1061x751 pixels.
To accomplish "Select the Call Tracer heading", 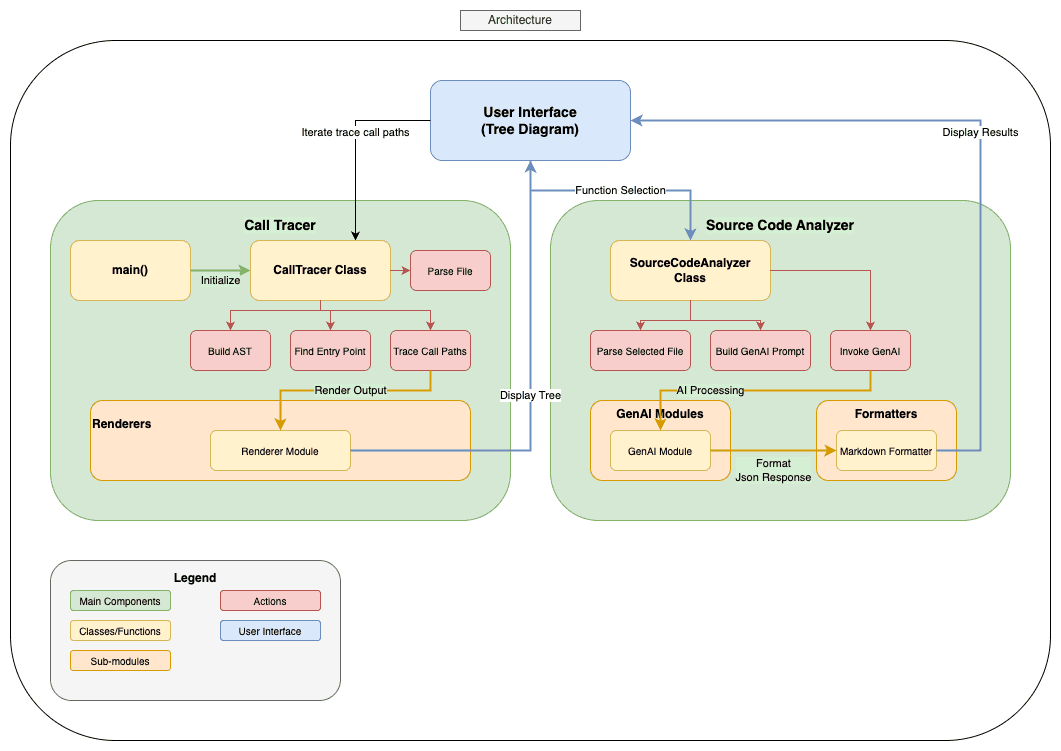I will tap(280, 225).
